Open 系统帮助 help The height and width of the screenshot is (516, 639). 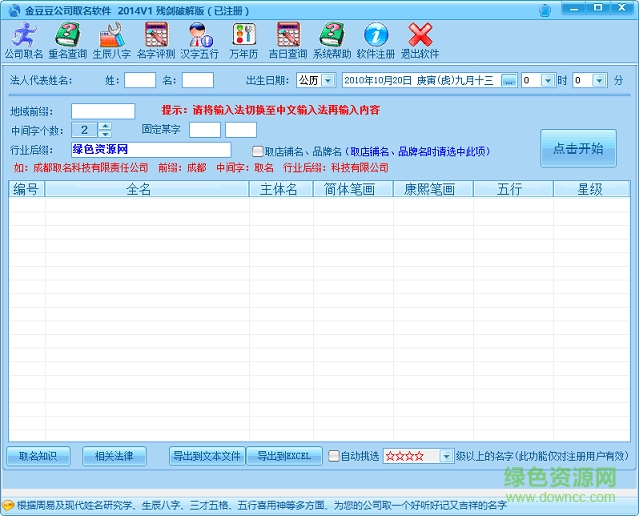(332, 40)
